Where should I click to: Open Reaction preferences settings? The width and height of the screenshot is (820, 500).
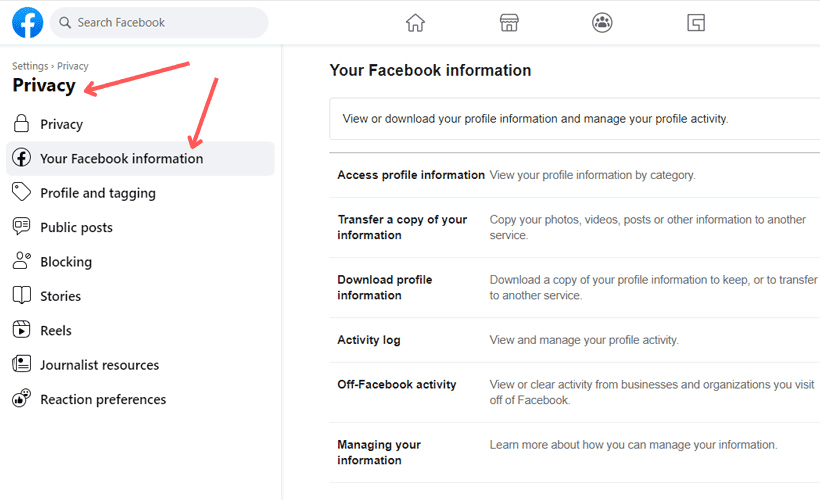coord(103,399)
